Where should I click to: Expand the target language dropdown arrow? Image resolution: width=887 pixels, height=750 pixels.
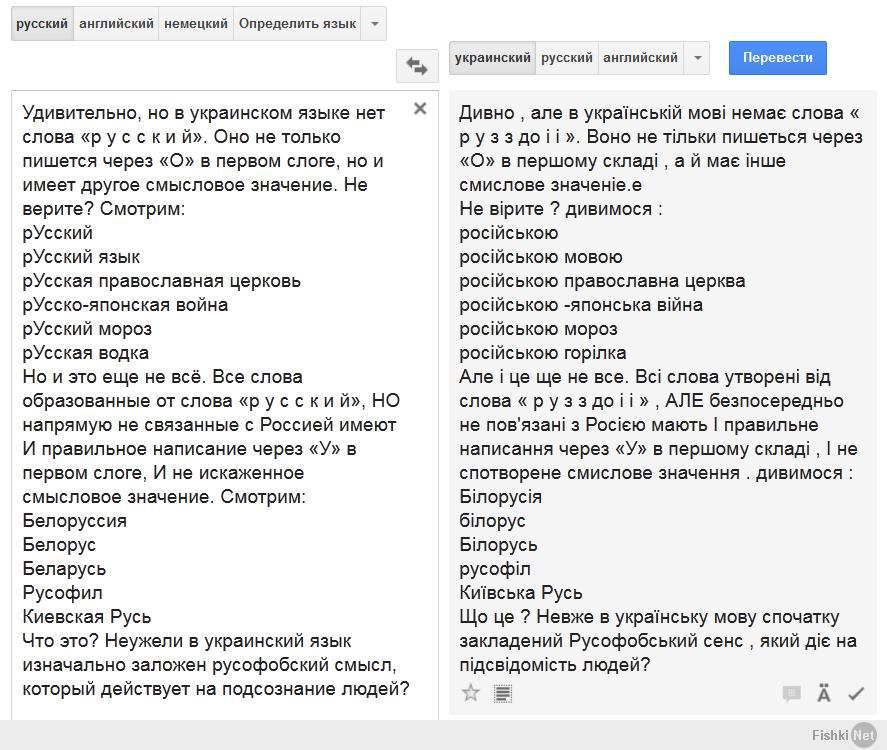click(697, 58)
